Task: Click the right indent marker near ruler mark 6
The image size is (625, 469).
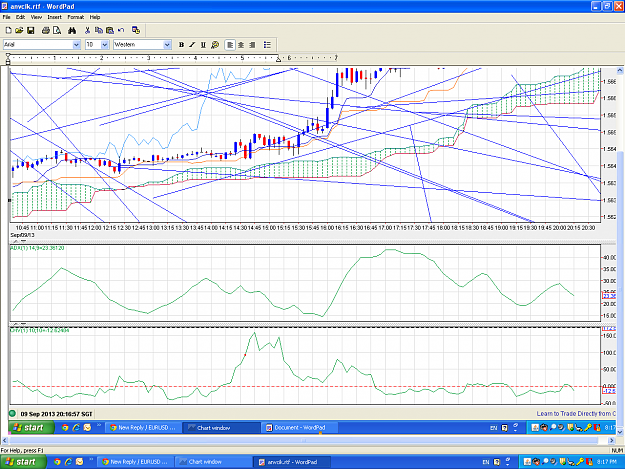Action: 278,59
